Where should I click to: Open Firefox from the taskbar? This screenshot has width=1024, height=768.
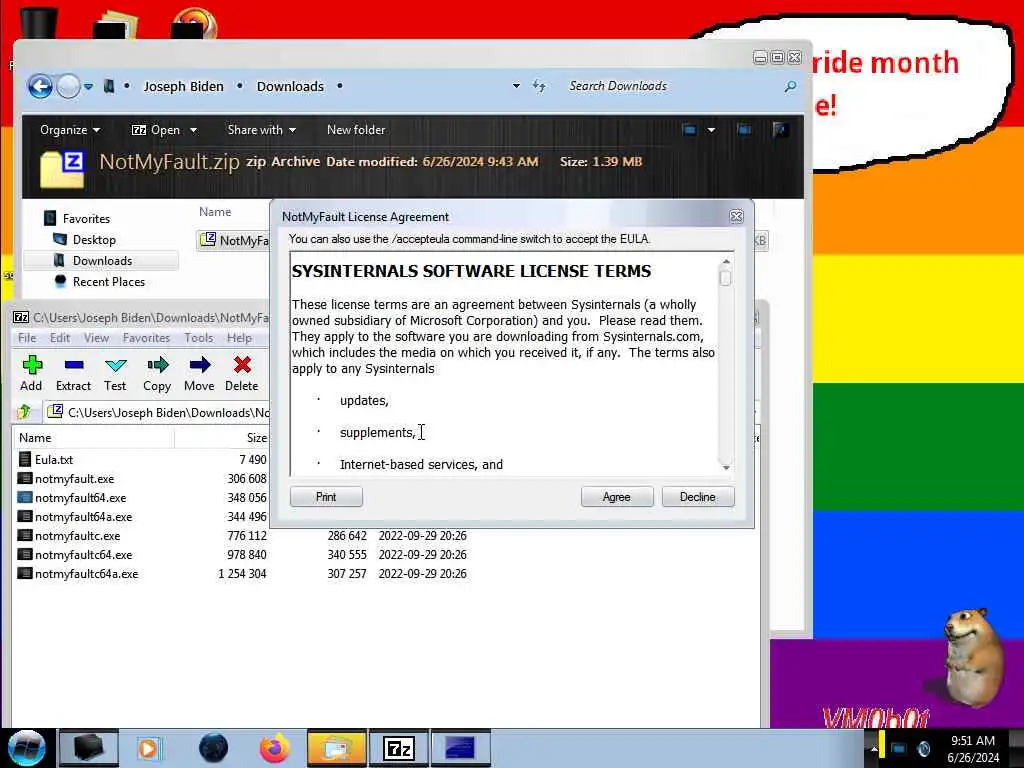[275, 748]
